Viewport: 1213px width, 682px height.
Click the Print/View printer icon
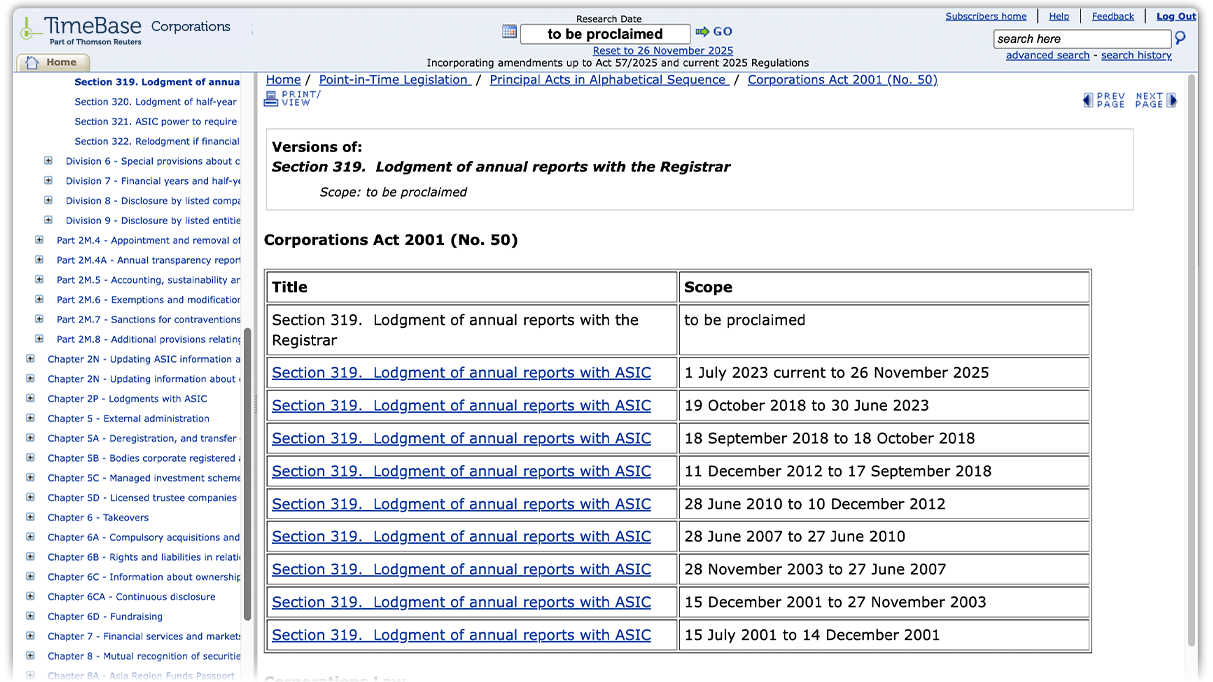(x=271, y=96)
